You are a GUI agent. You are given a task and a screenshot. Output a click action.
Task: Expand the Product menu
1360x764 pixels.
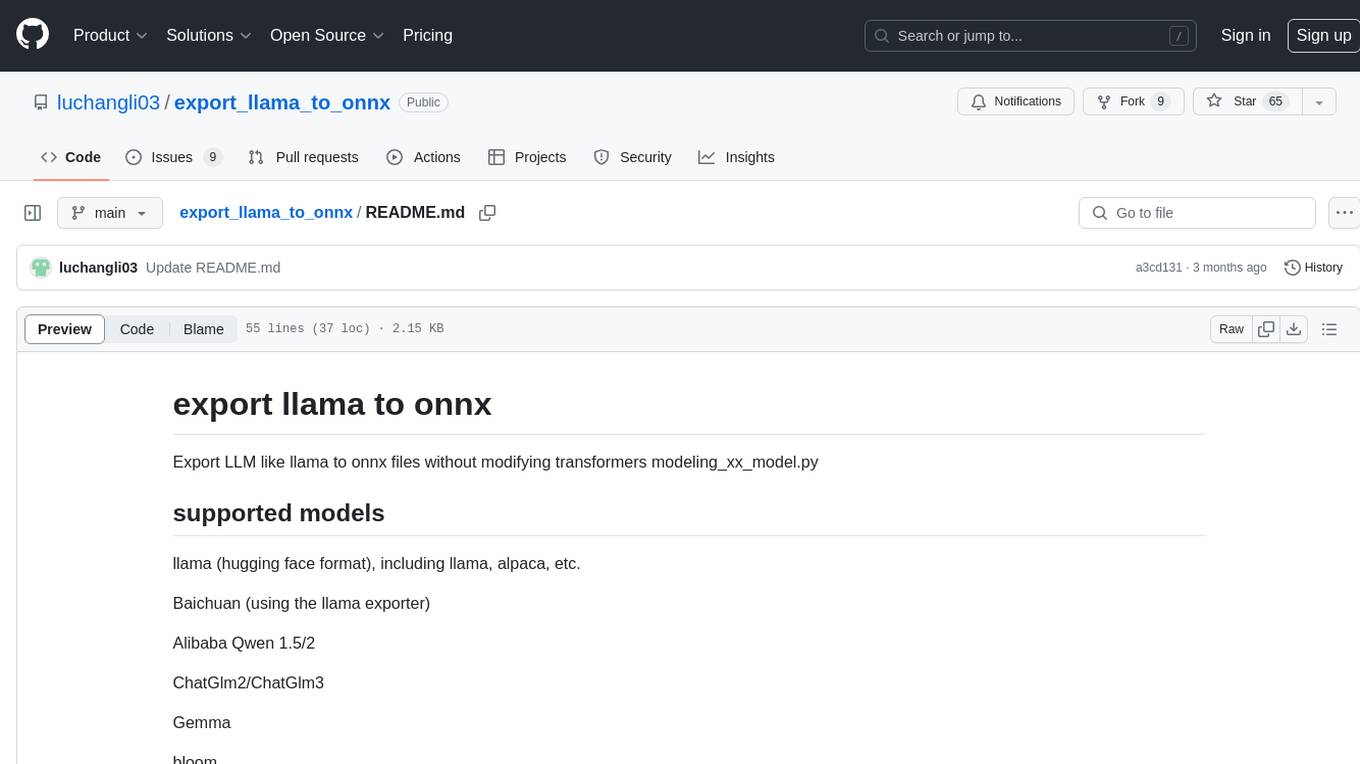110,35
